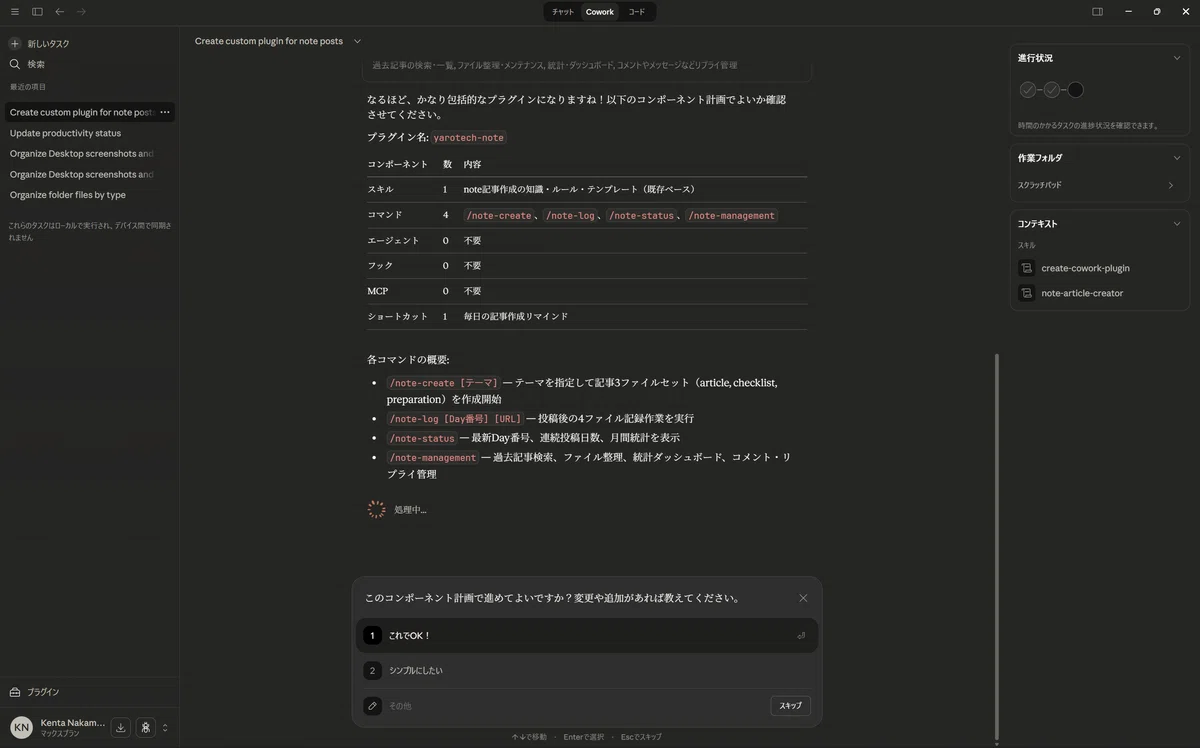Close the question prompt with X
The height and width of the screenshot is (748, 1200).
click(803, 598)
